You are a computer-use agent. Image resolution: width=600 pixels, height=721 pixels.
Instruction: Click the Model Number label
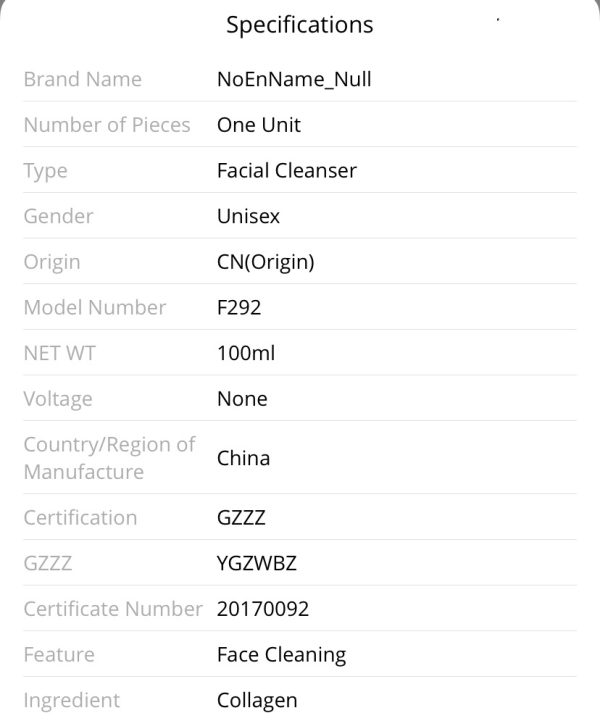click(95, 307)
